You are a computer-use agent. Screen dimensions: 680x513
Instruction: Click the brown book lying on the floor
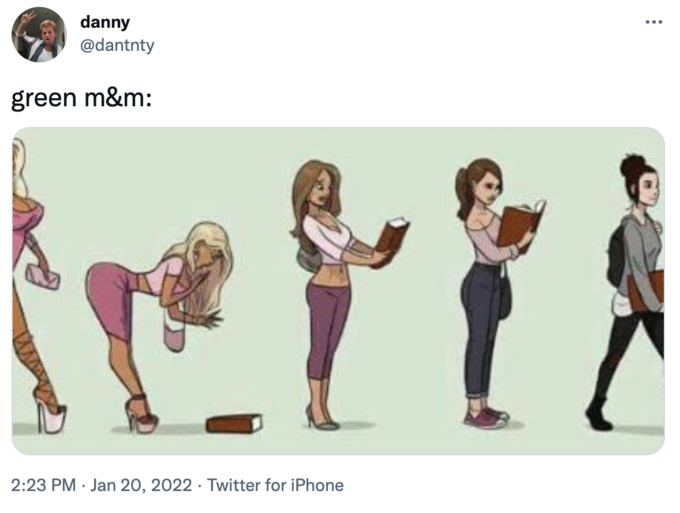pyautogui.click(x=234, y=424)
